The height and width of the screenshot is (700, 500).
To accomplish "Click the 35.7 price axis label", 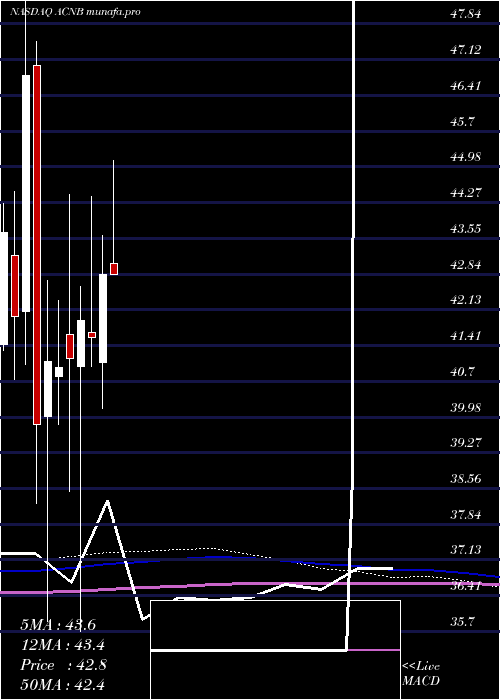I will 462,621.
